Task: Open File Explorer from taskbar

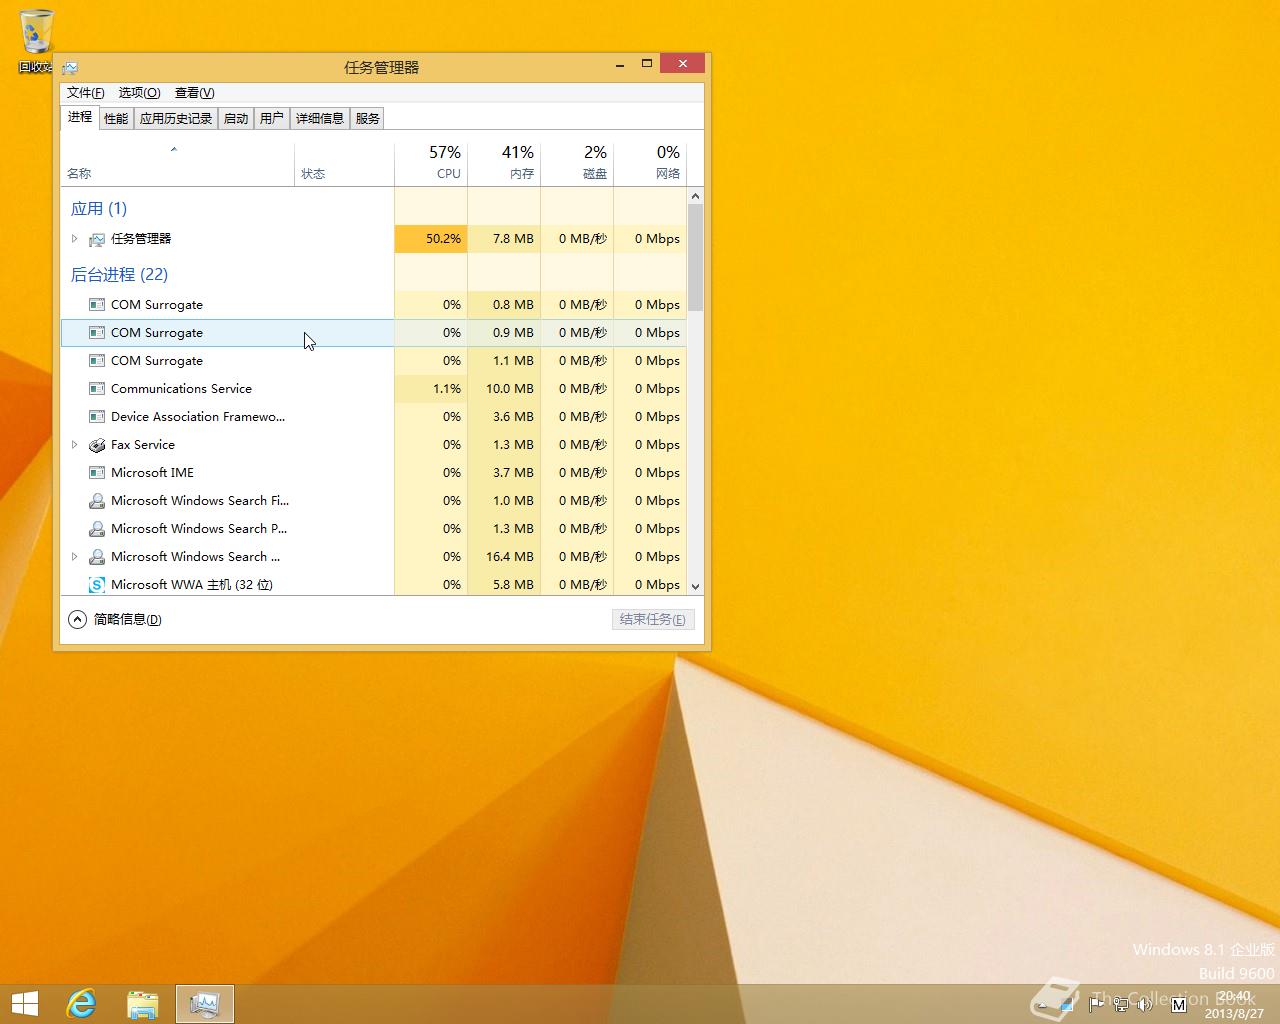Action: click(143, 1003)
